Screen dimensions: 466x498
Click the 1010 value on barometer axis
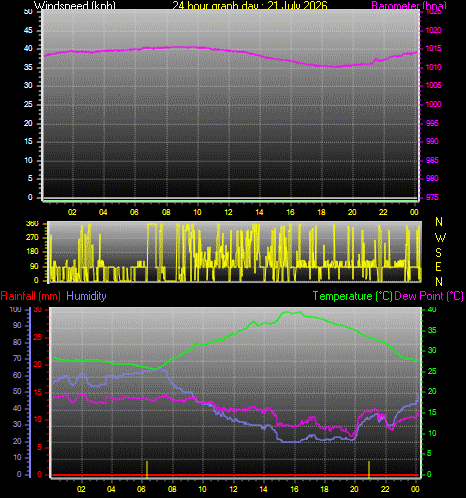433,67
